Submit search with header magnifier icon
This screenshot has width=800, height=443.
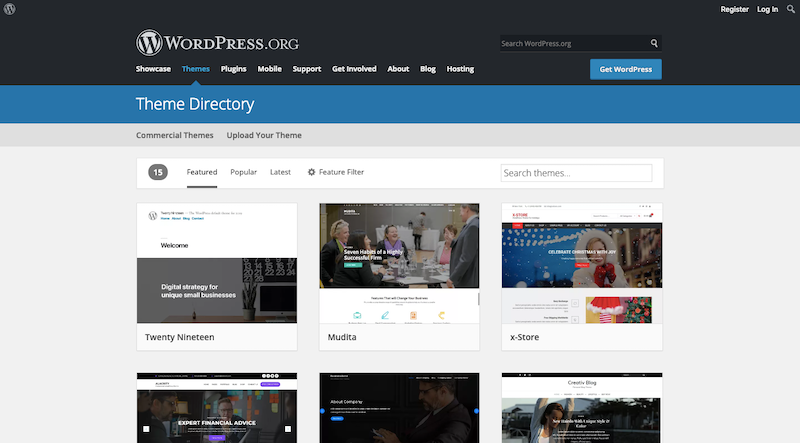point(654,43)
